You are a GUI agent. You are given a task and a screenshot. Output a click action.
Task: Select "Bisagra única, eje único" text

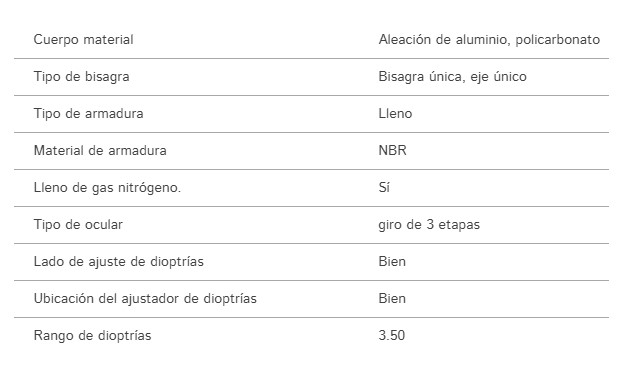click(x=452, y=77)
